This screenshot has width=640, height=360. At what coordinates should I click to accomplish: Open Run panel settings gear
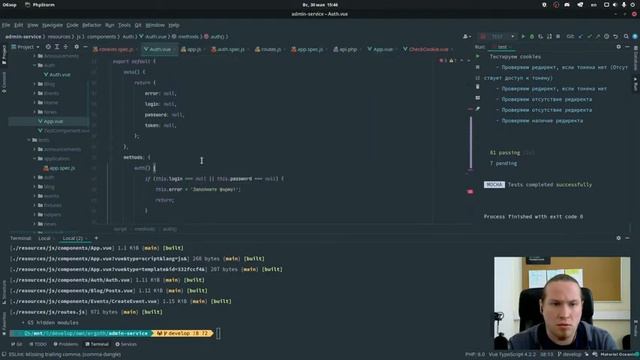click(618, 47)
